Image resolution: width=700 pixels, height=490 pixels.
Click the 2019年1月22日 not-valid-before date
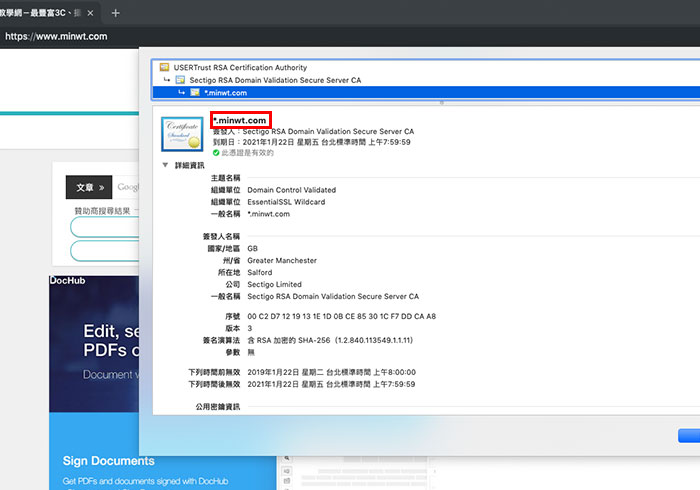pyautogui.click(x=332, y=372)
